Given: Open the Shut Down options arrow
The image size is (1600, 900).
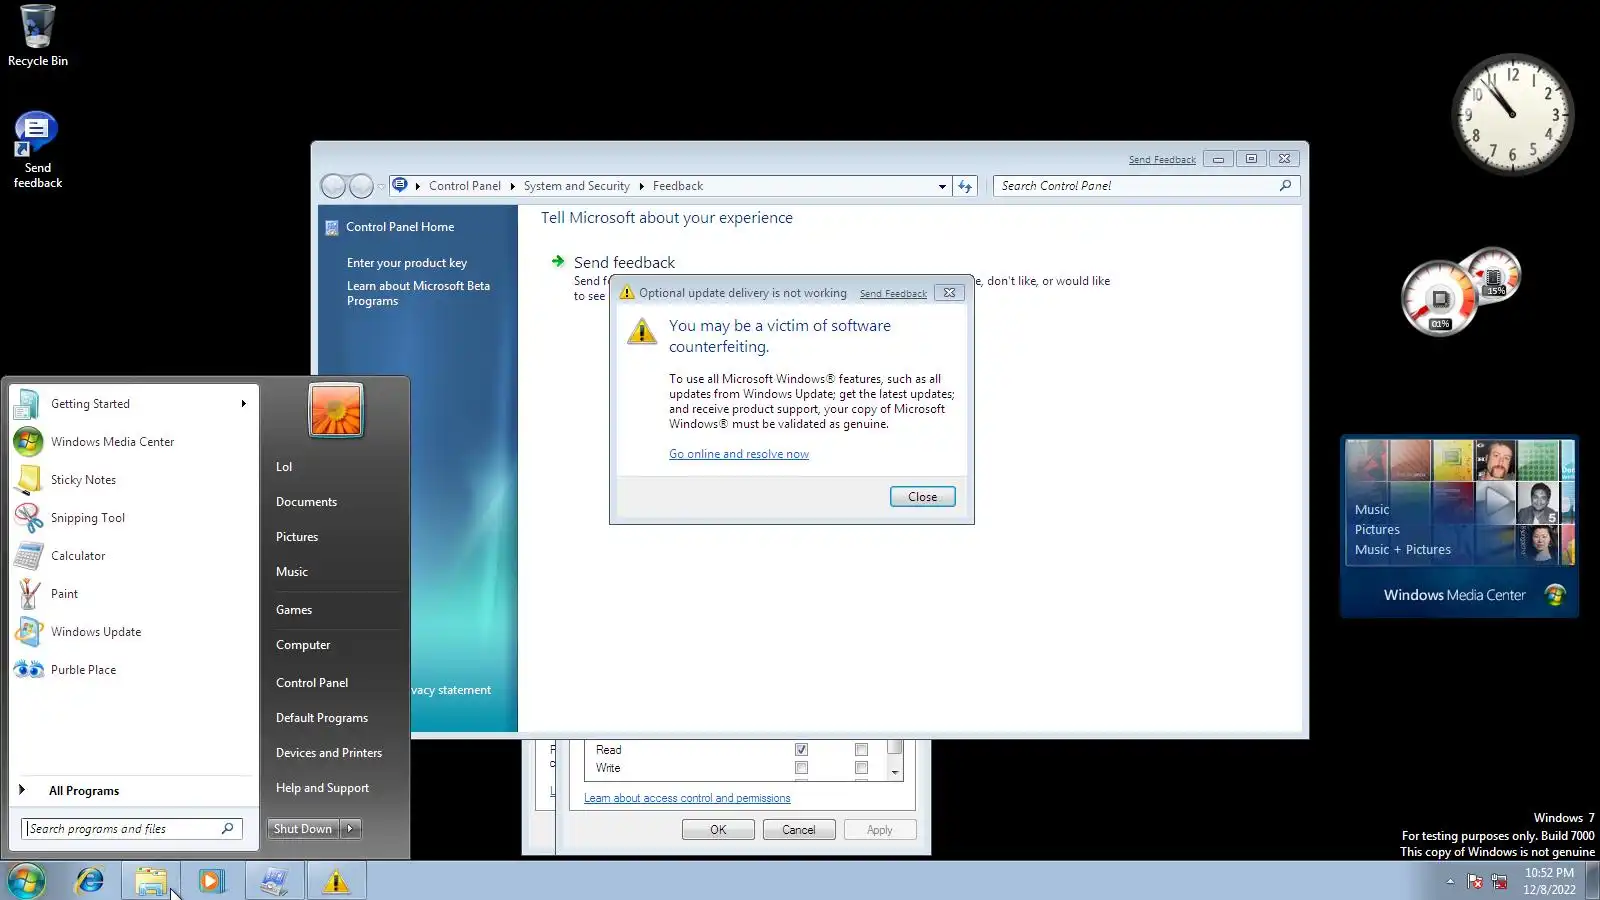Looking at the screenshot, I should click(350, 829).
